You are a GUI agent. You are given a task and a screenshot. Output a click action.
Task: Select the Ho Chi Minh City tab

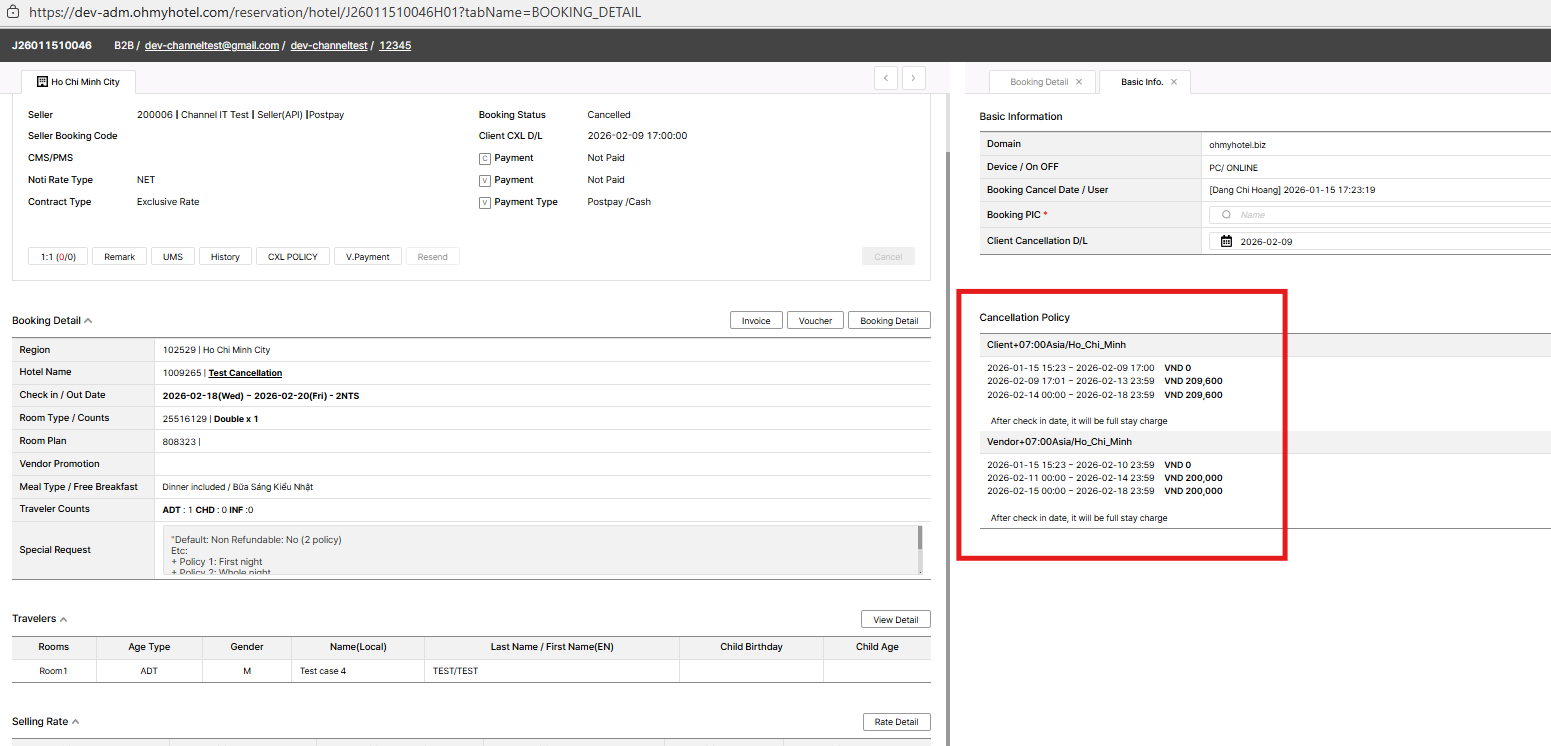click(x=84, y=81)
